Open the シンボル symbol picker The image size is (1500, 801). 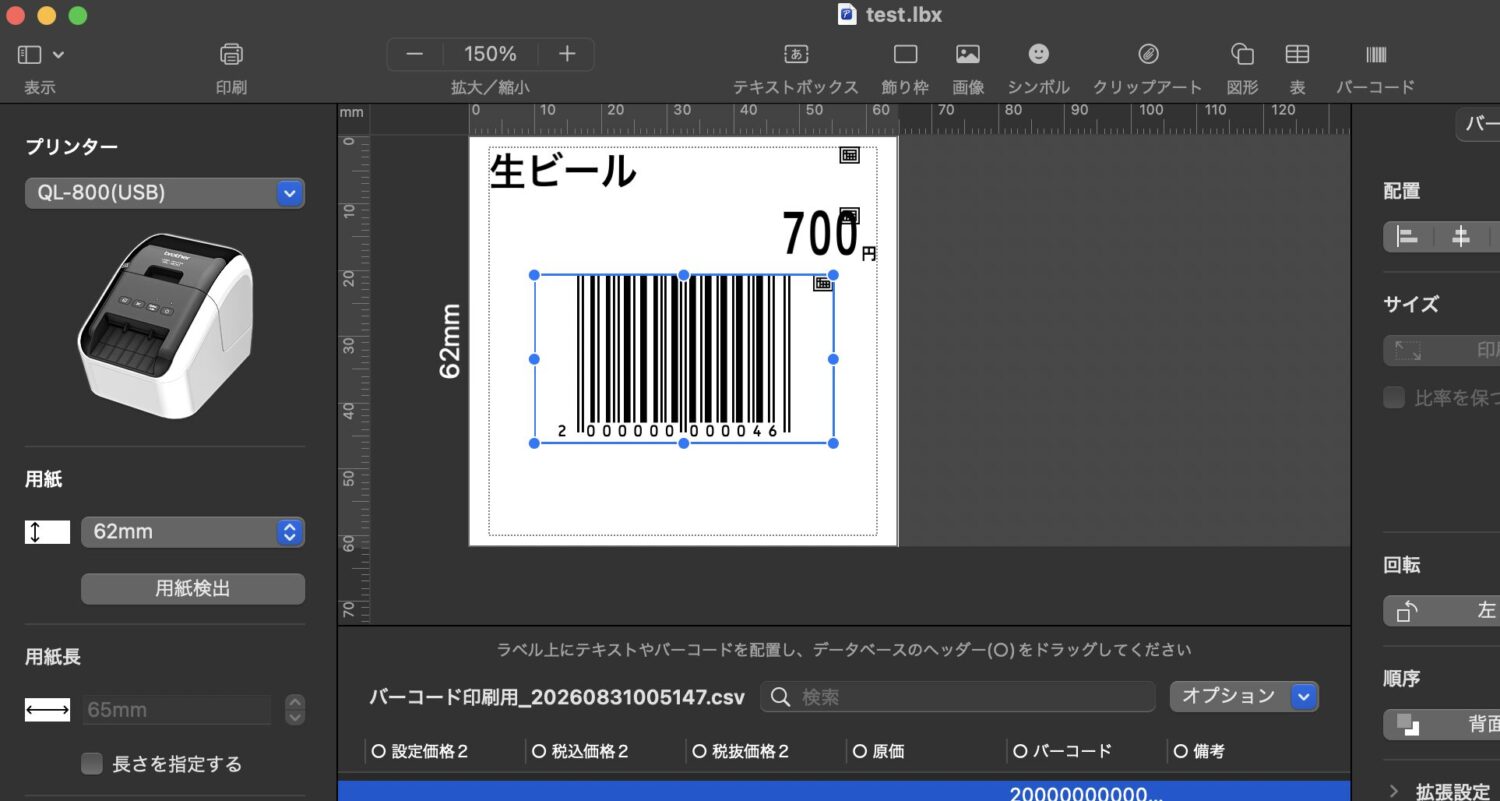pyautogui.click(x=1039, y=54)
